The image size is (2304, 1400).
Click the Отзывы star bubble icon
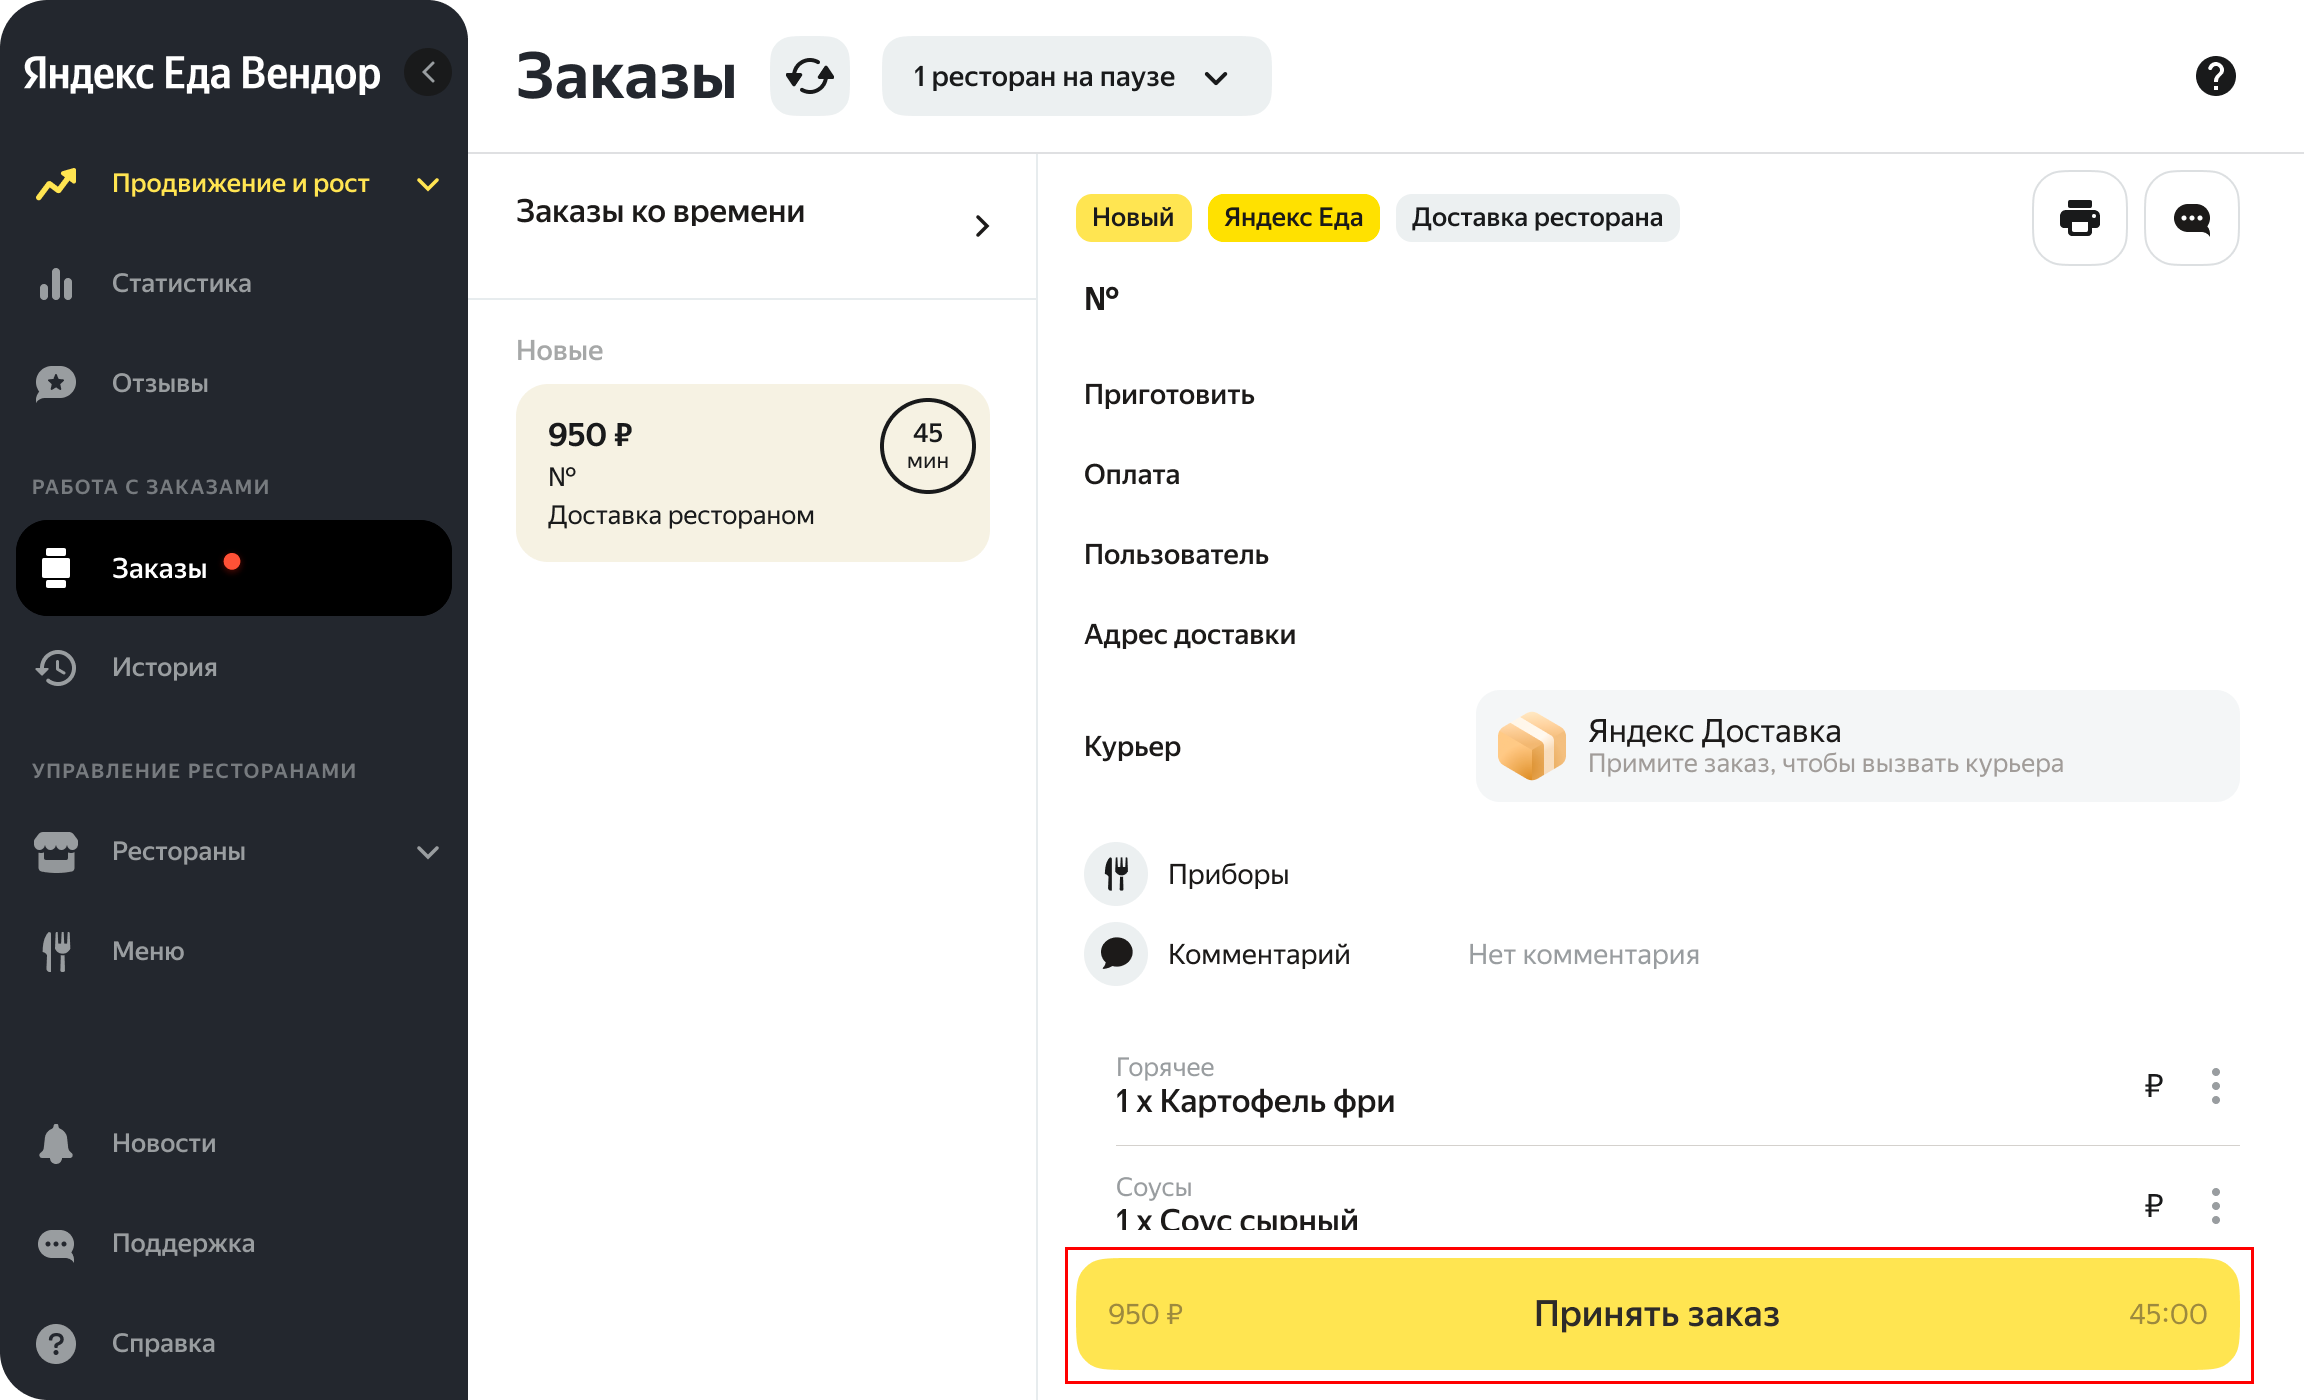[56, 384]
